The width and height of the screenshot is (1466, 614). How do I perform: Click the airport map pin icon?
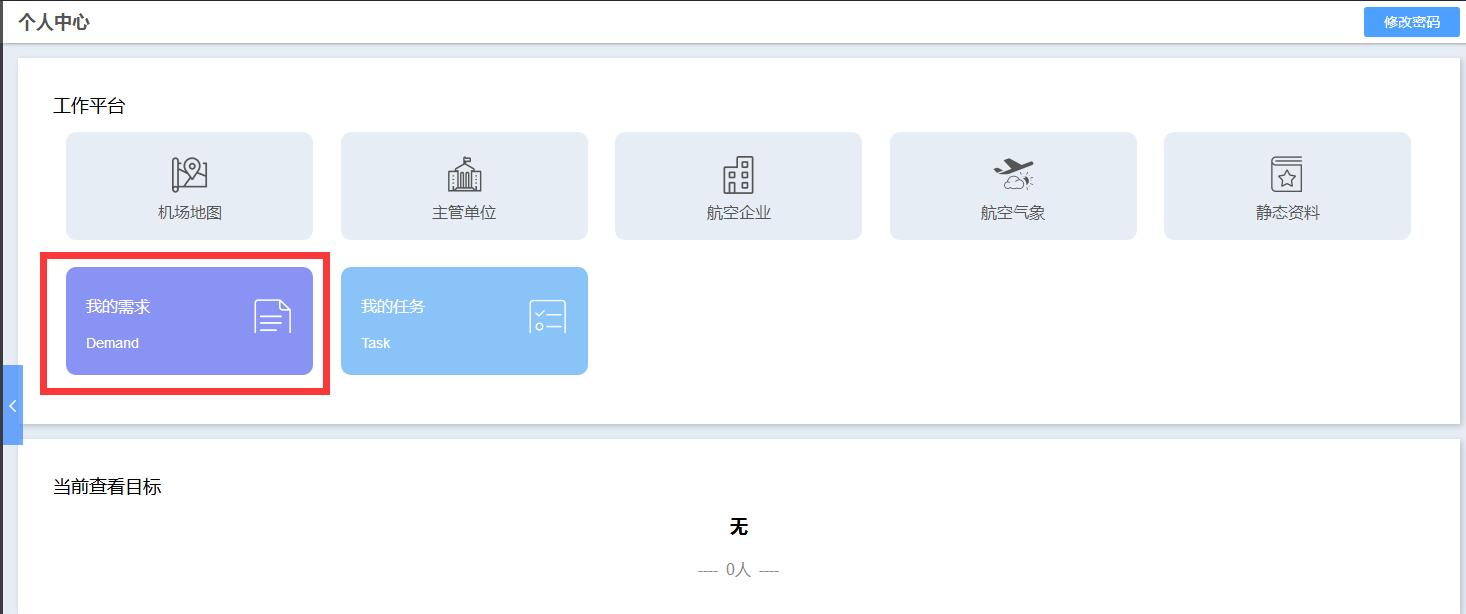[189, 174]
